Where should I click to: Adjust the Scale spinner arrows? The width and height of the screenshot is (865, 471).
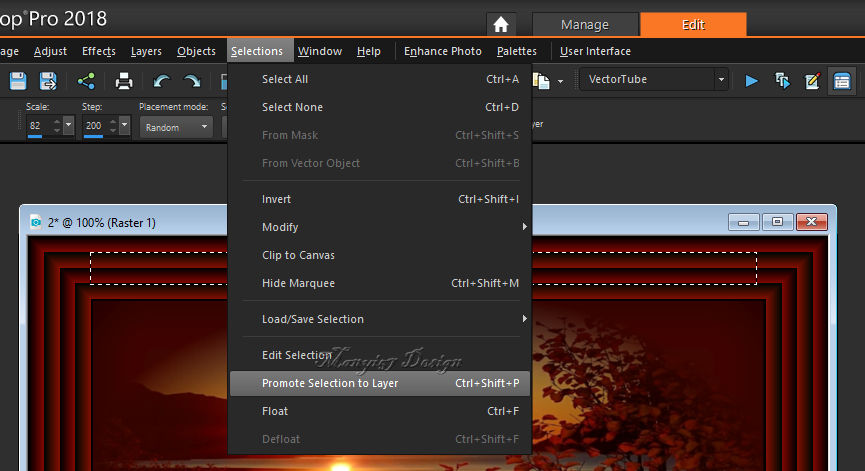coord(57,126)
